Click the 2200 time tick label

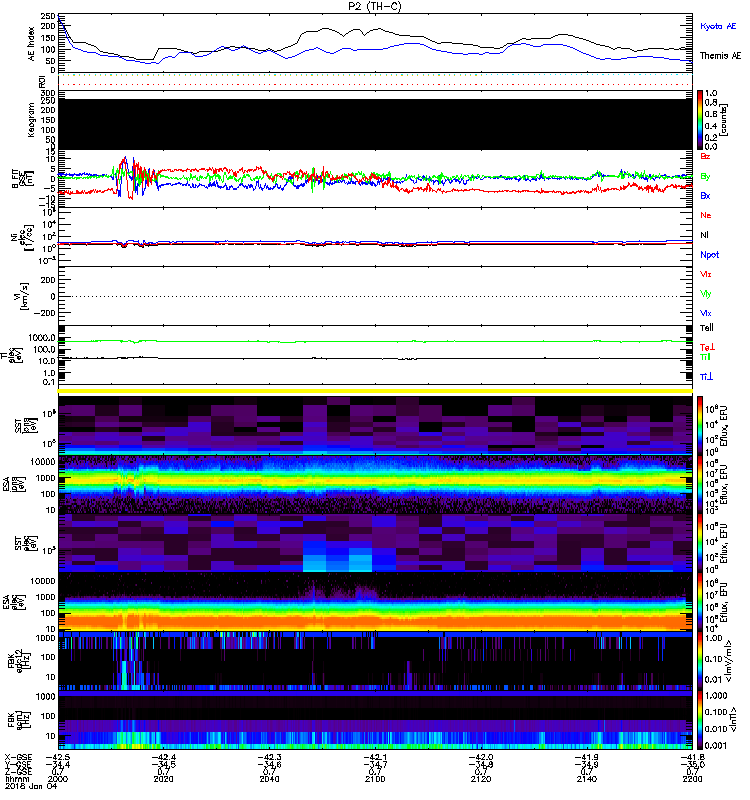point(692,779)
